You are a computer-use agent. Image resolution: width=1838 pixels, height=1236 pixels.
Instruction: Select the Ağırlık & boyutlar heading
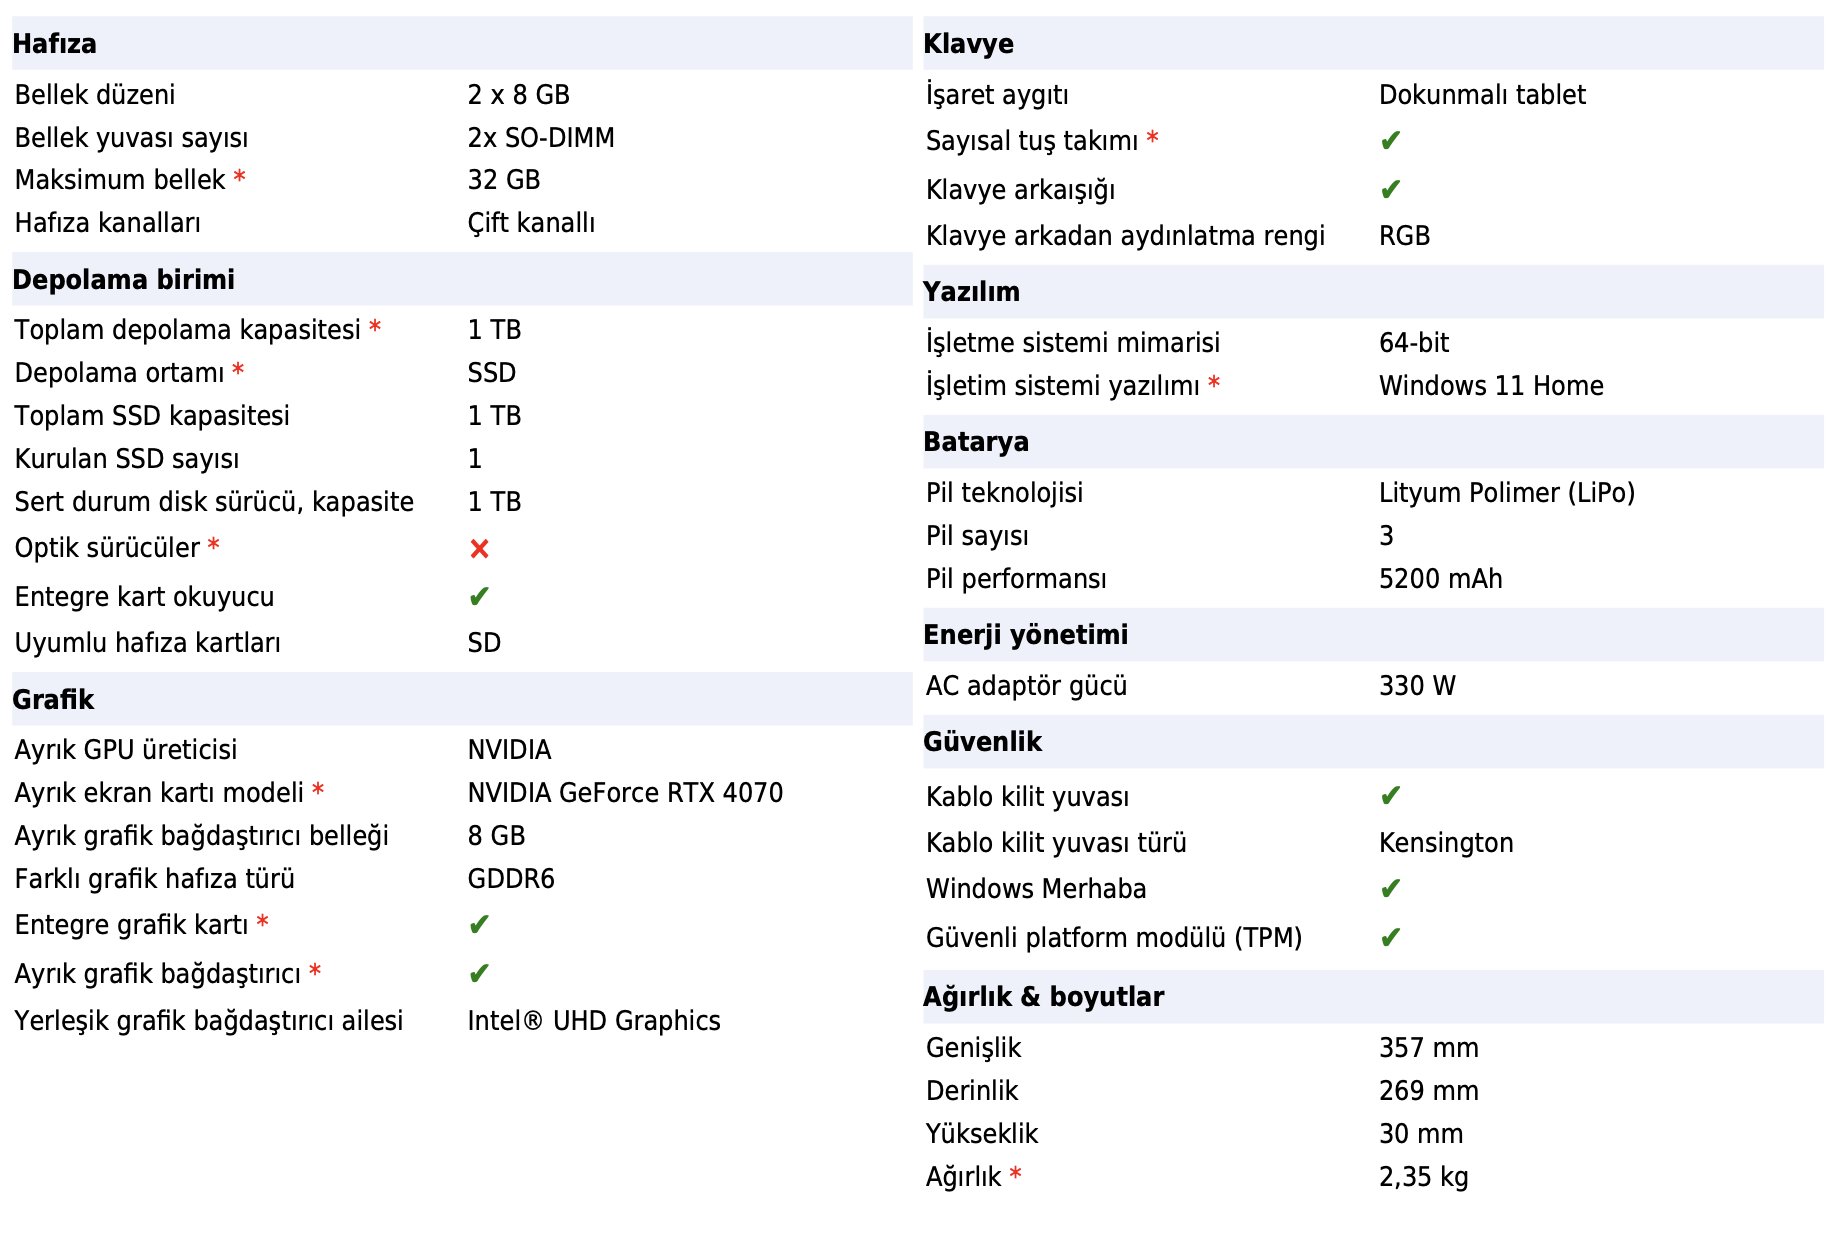pyautogui.click(x=1044, y=997)
